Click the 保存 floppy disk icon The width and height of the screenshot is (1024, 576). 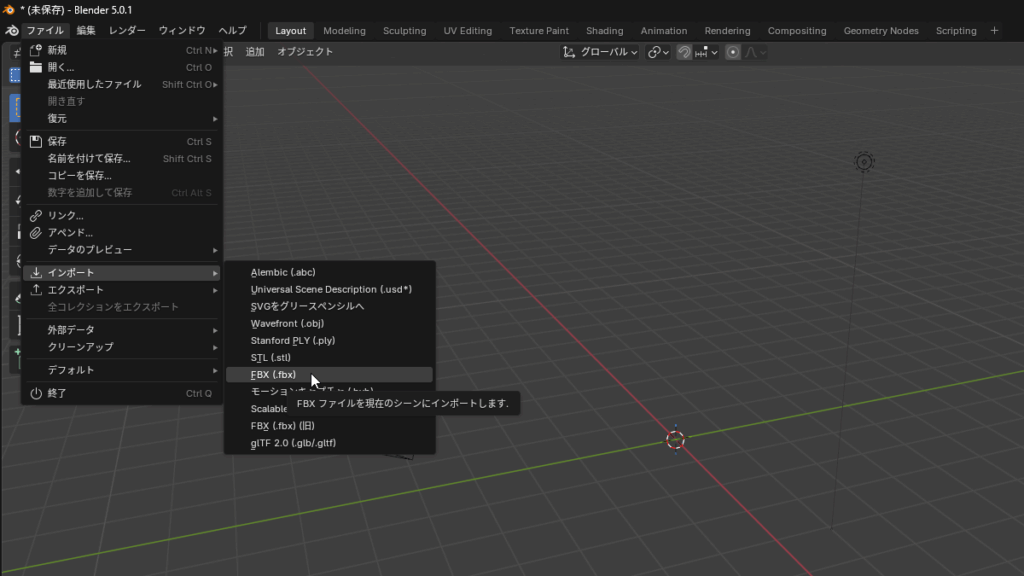[36, 142]
